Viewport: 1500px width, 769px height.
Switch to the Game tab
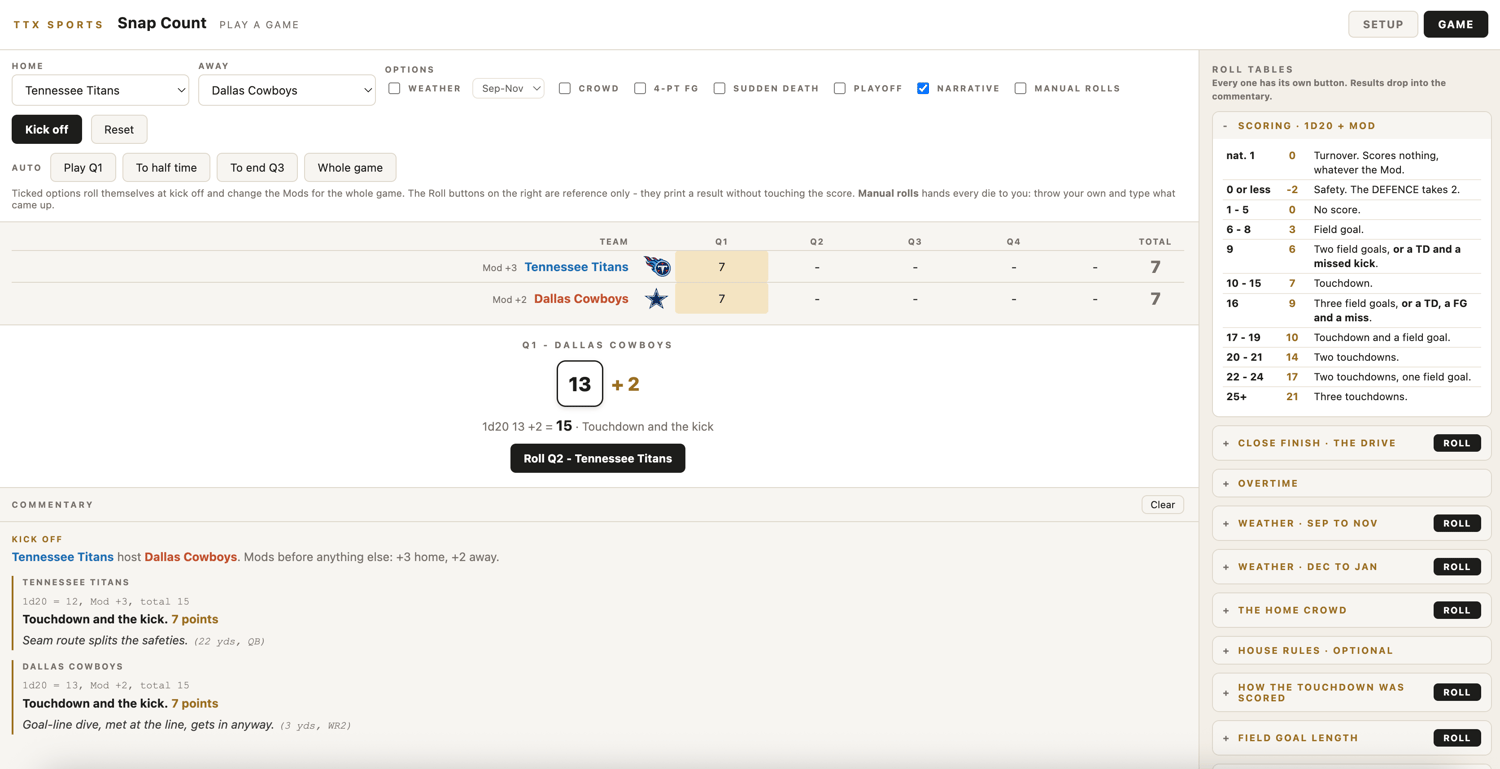coord(1456,24)
